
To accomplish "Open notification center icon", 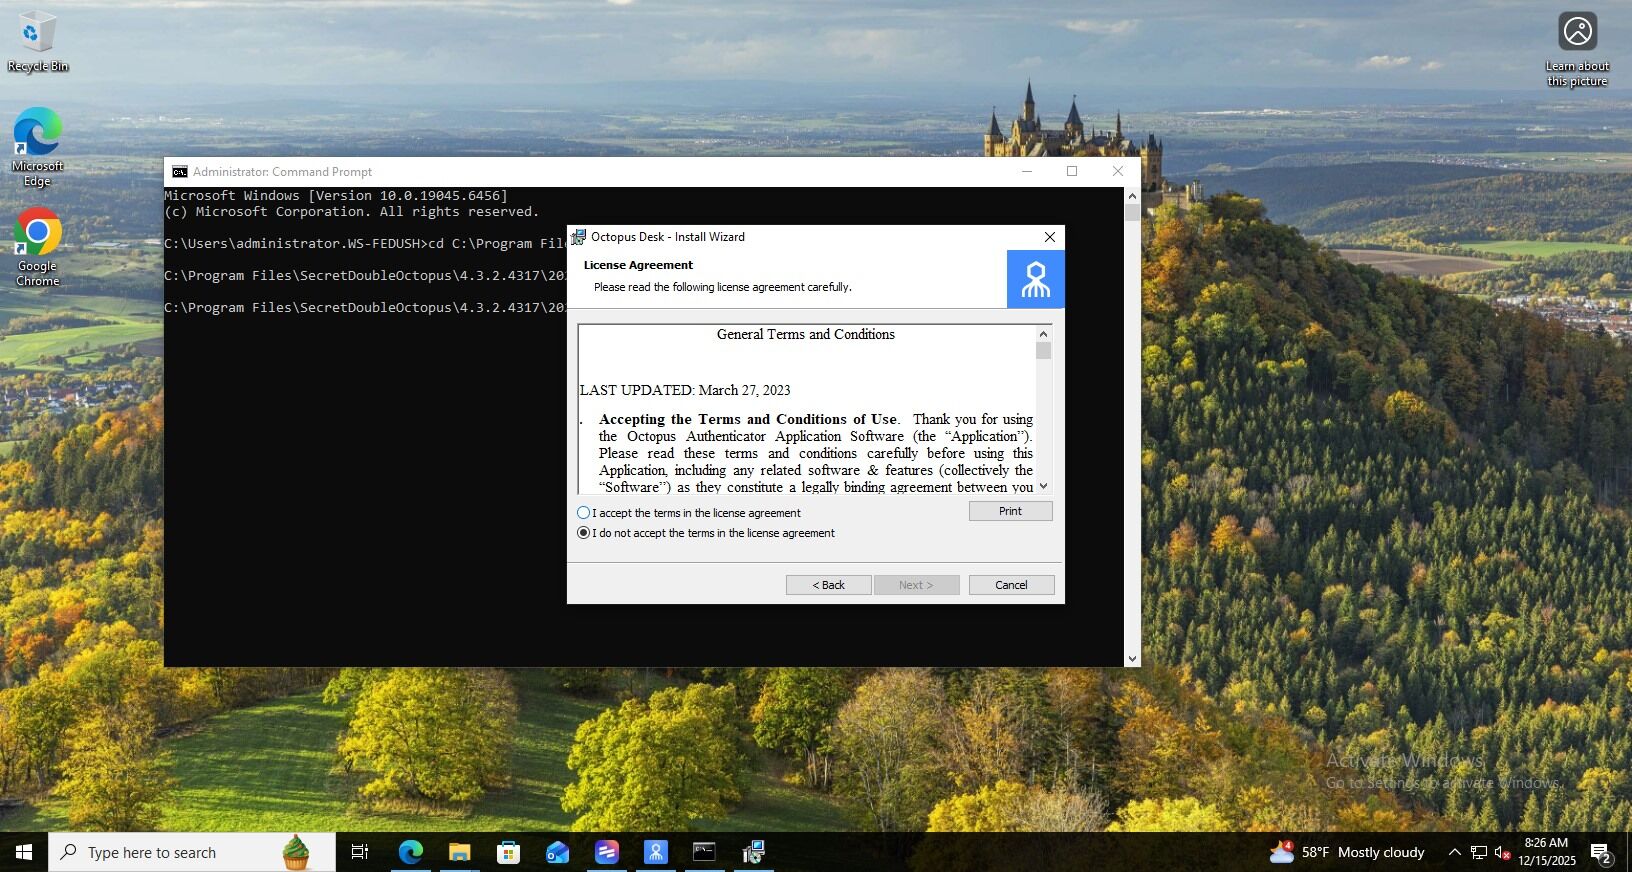I will 1601,854.
